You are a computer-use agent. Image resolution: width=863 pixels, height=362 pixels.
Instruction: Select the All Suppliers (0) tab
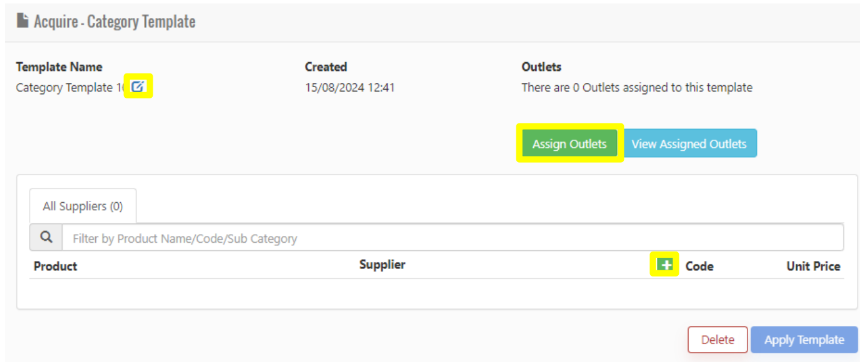click(x=83, y=206)
